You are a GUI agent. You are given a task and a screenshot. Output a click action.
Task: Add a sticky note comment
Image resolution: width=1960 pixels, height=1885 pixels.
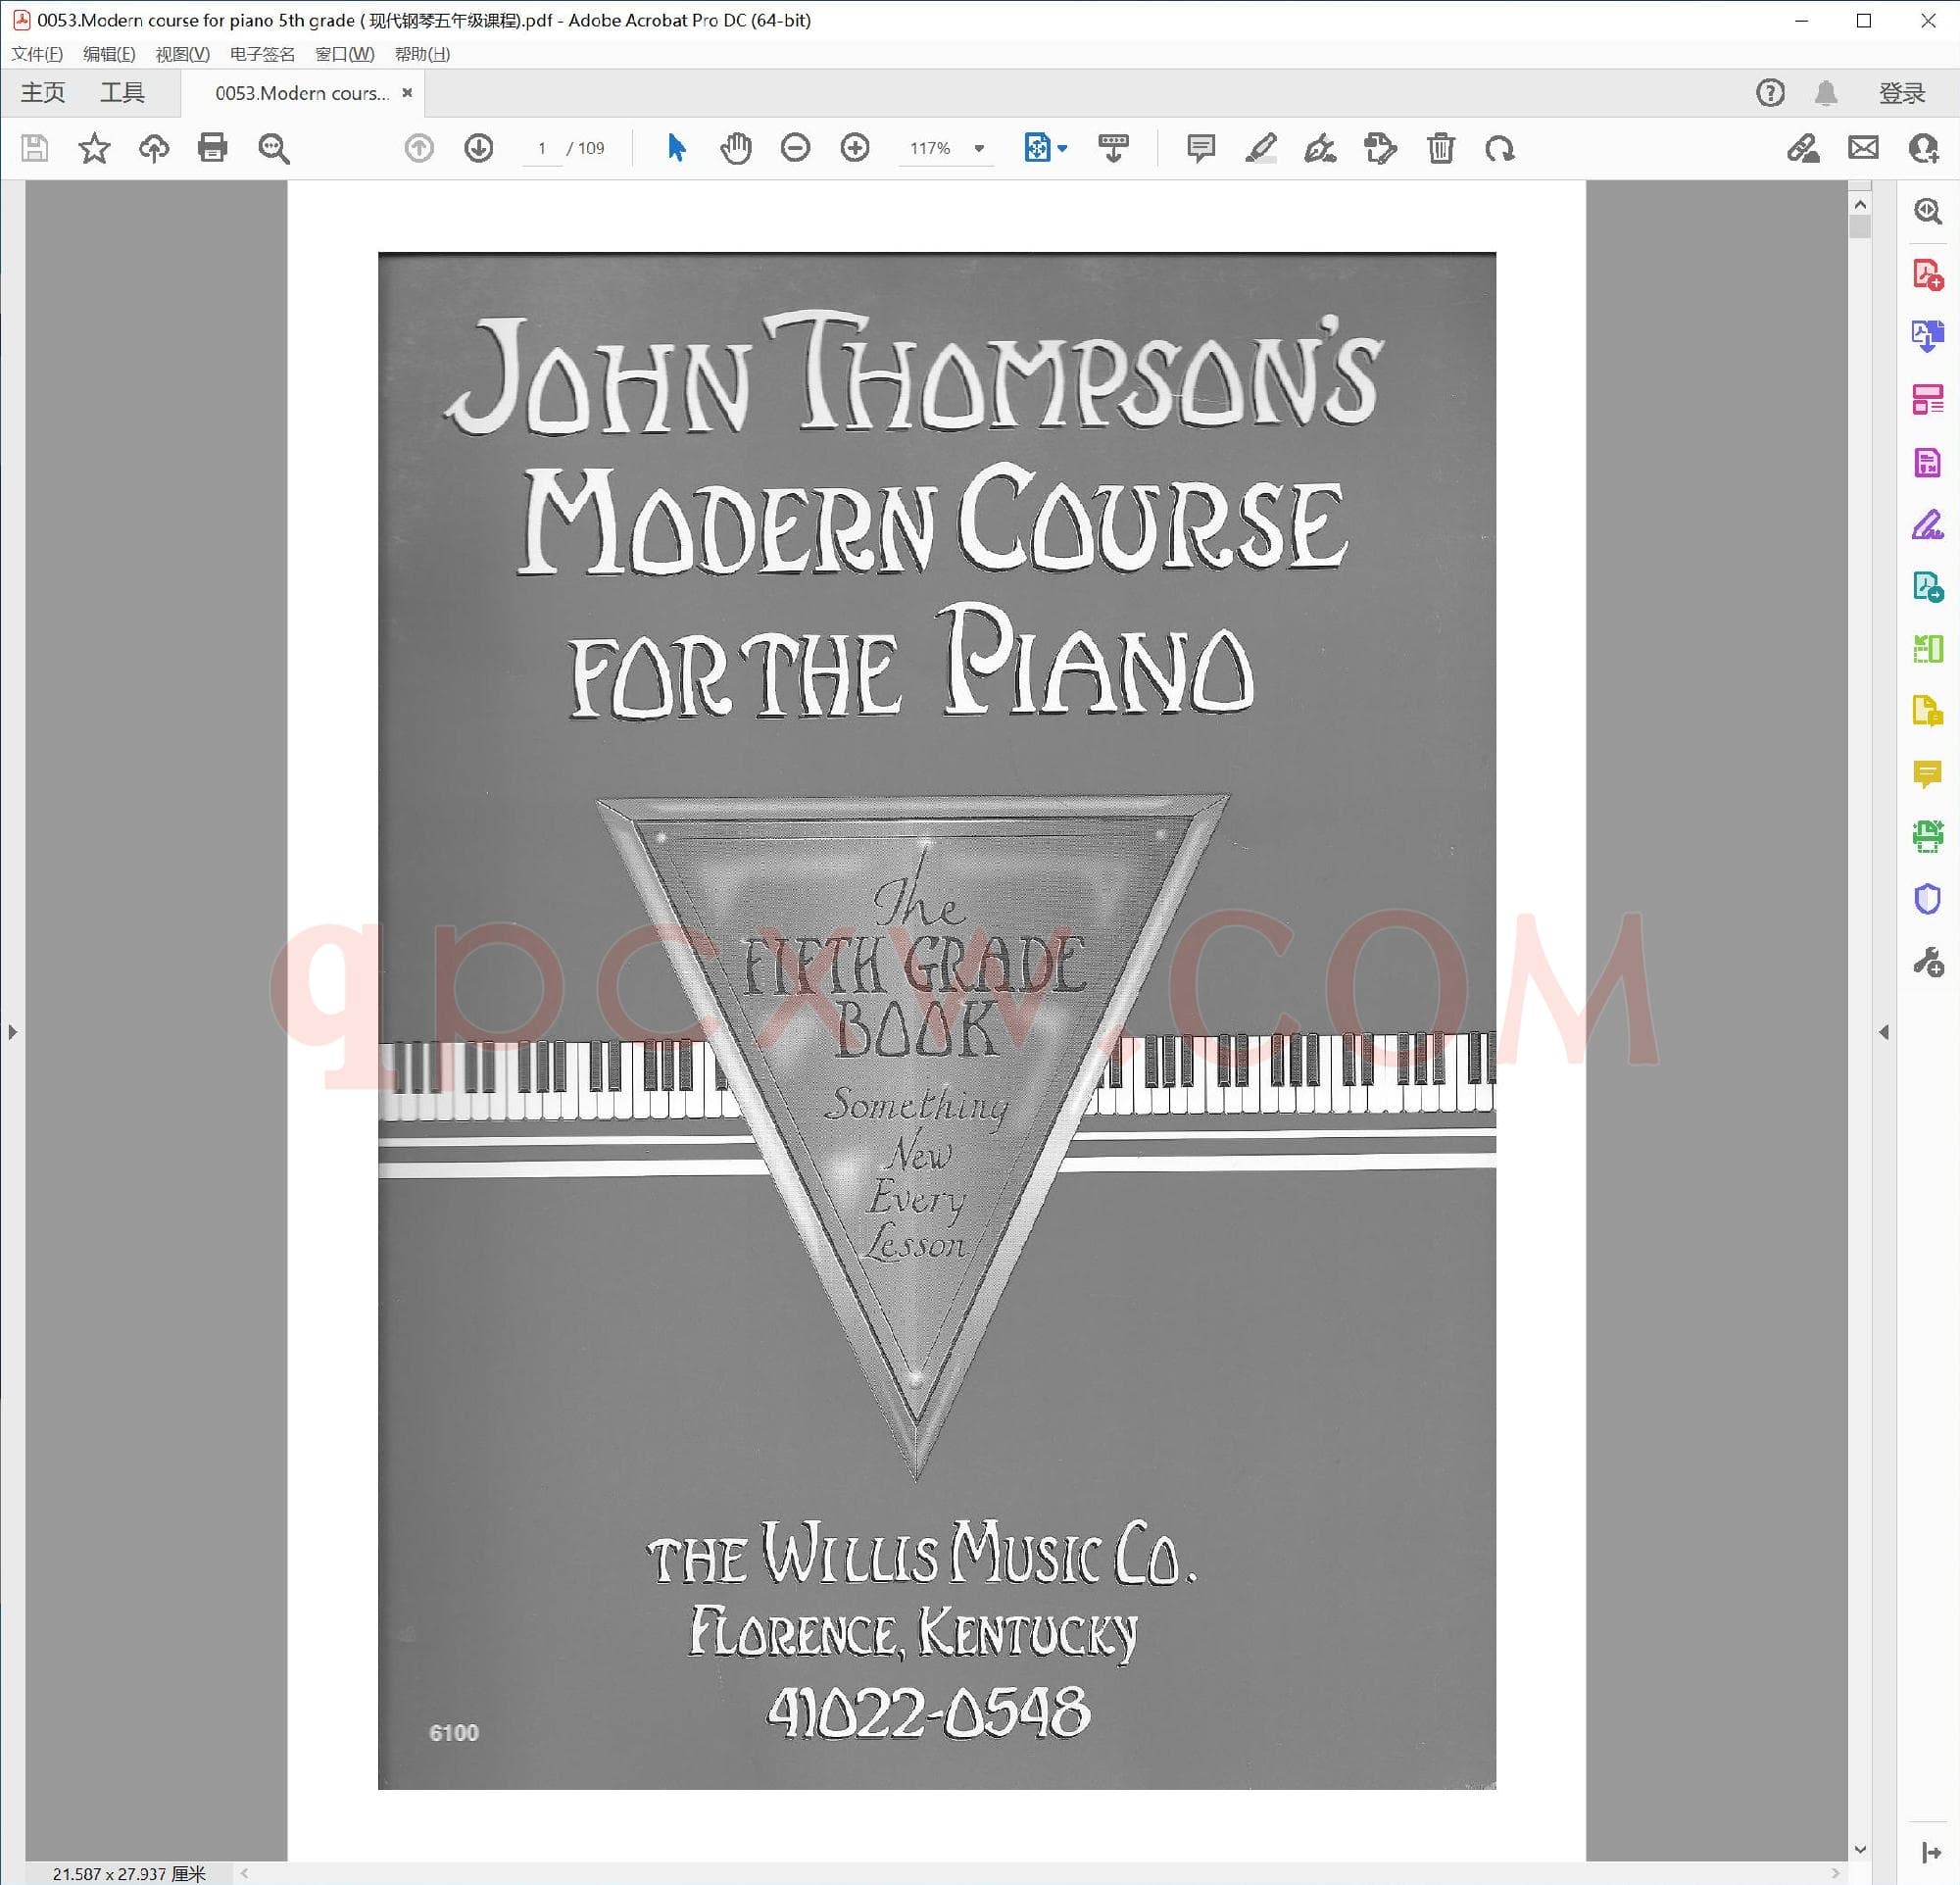point(1200,148)
